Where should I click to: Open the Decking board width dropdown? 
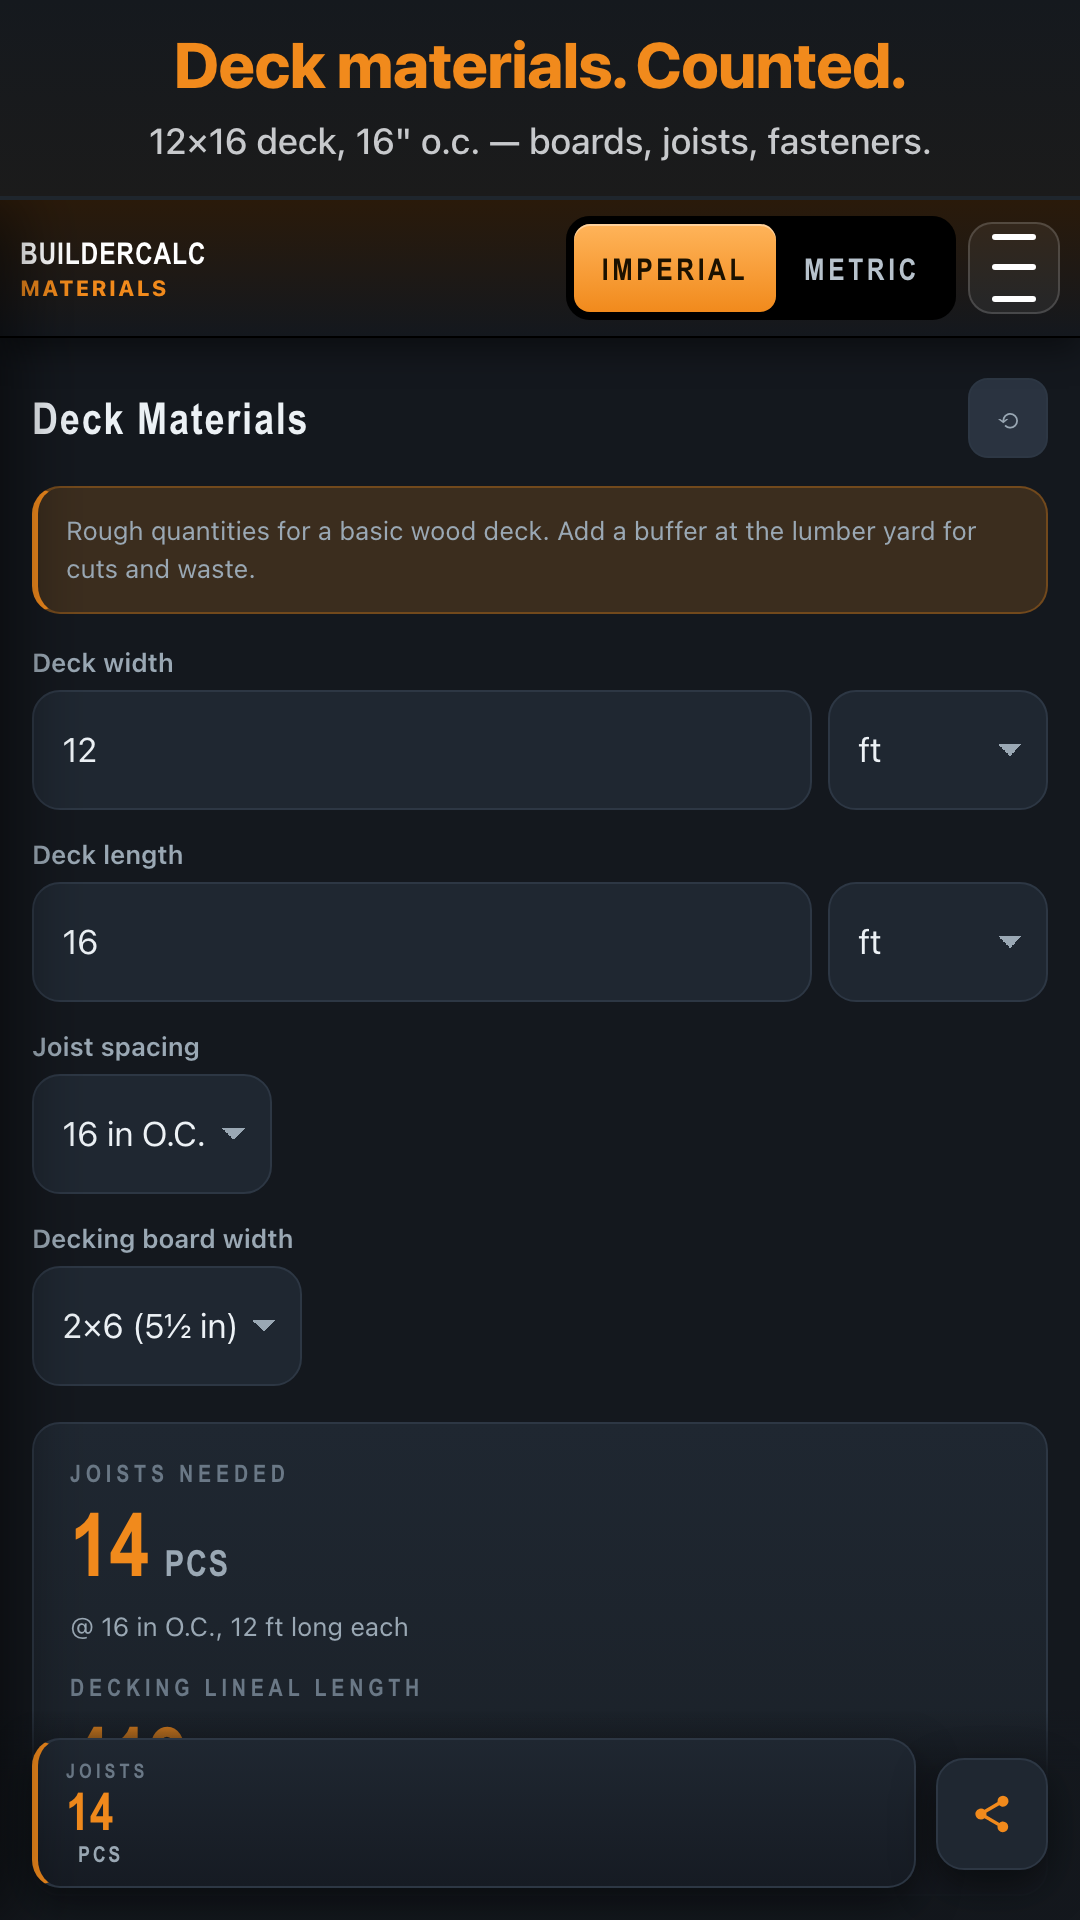tap(166, 1326)
